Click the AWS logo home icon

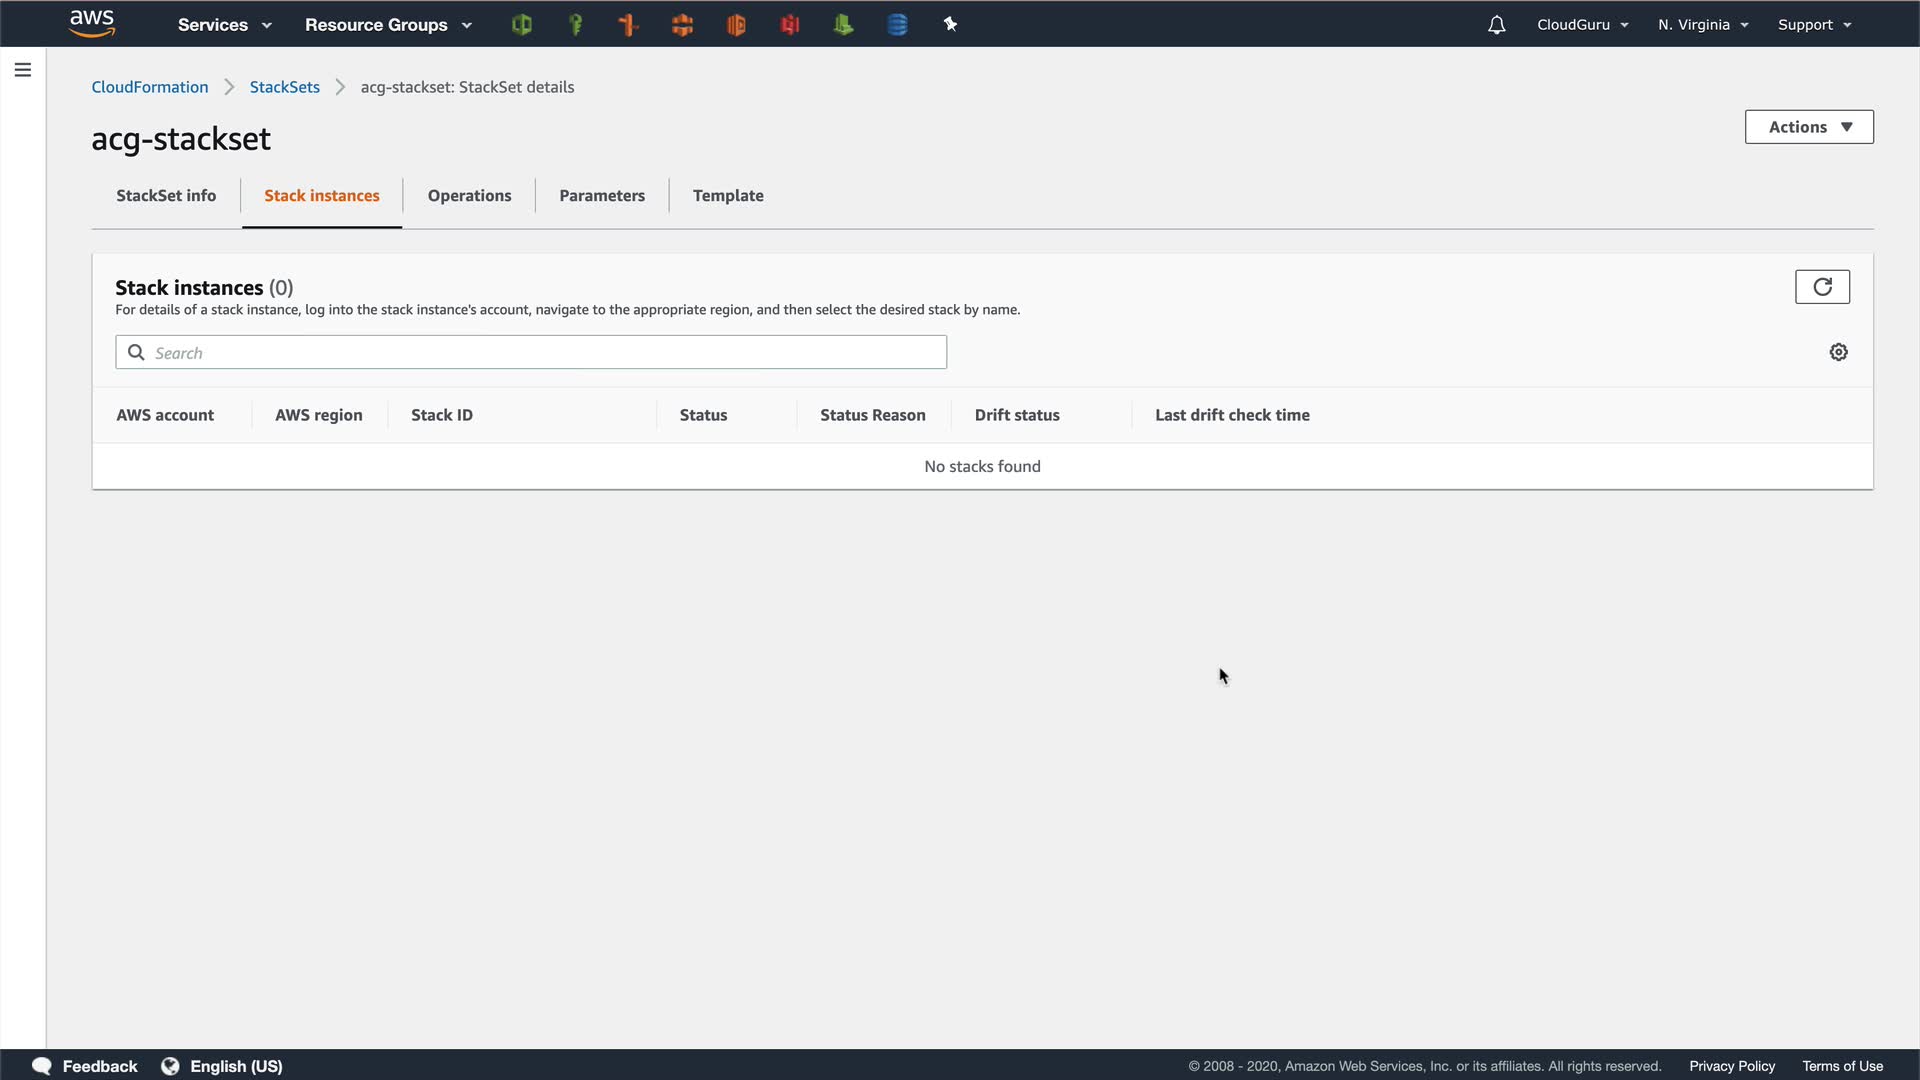[92, 24]
